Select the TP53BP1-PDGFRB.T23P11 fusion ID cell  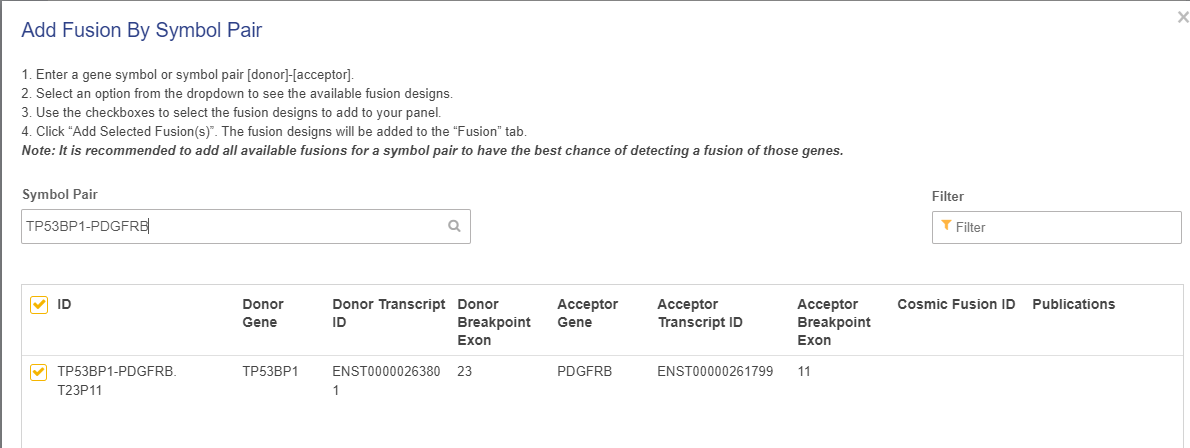[117, 380]
